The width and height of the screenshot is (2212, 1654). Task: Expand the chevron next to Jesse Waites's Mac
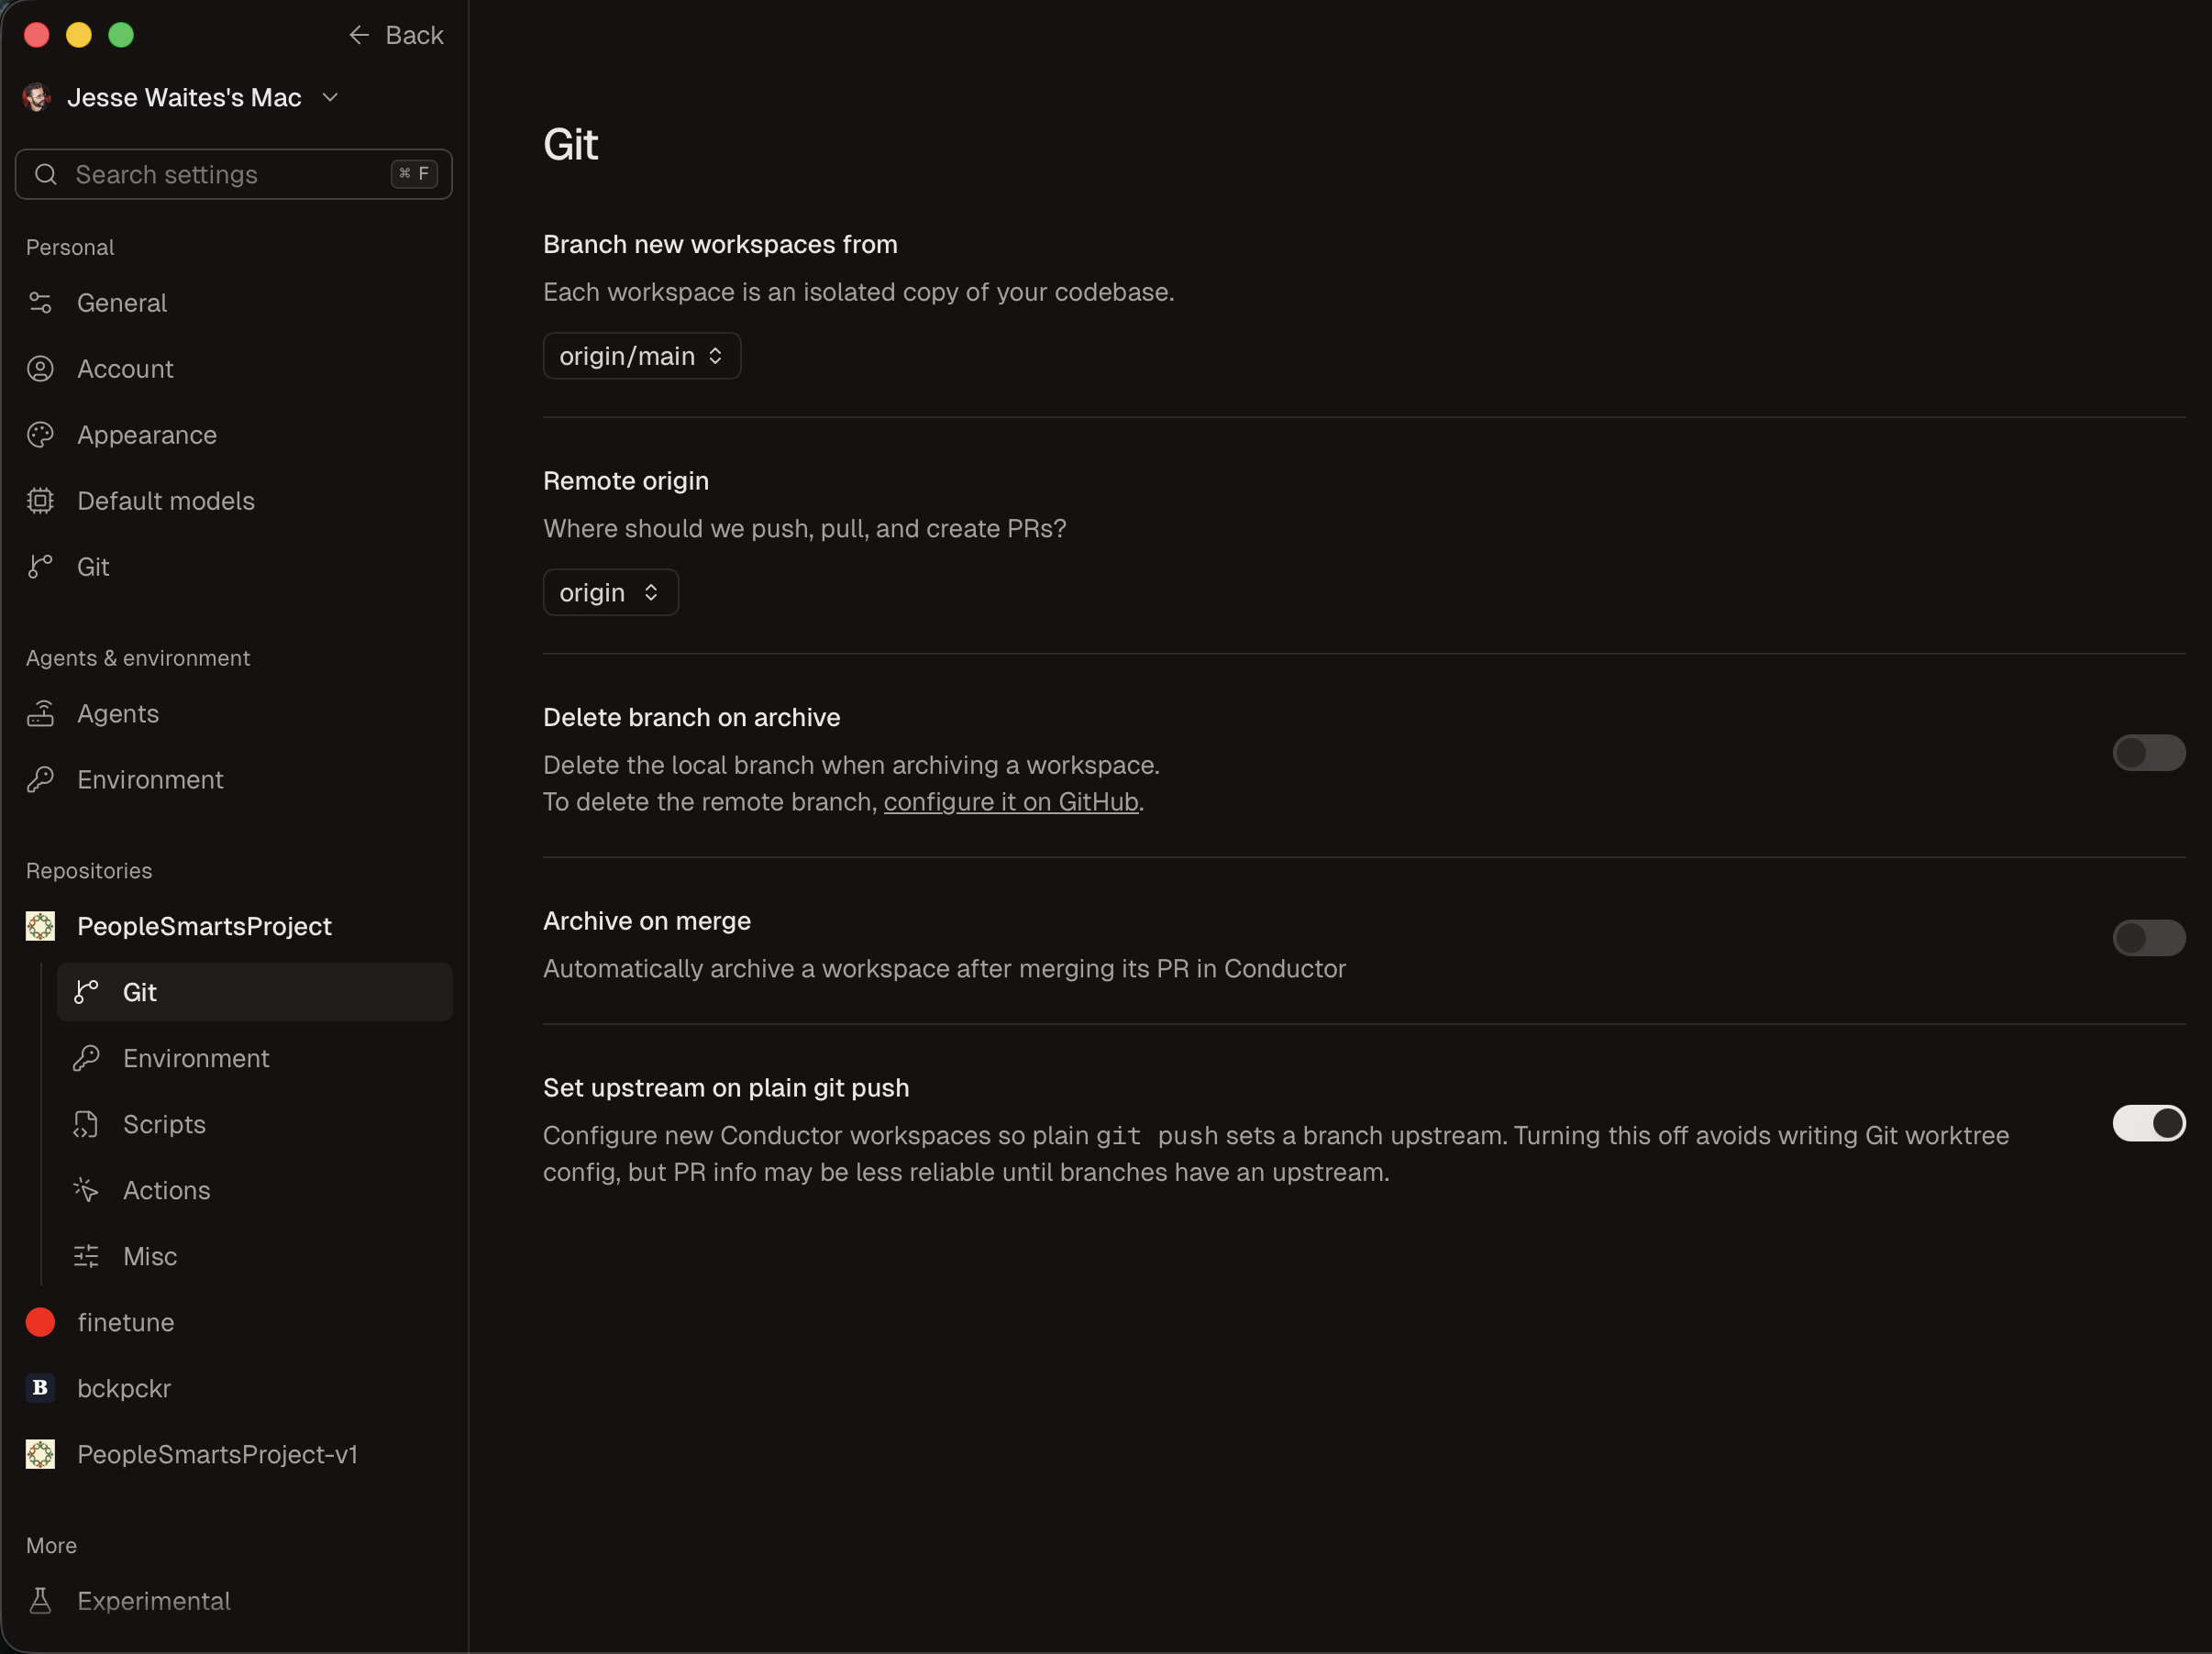coord(331,97)
